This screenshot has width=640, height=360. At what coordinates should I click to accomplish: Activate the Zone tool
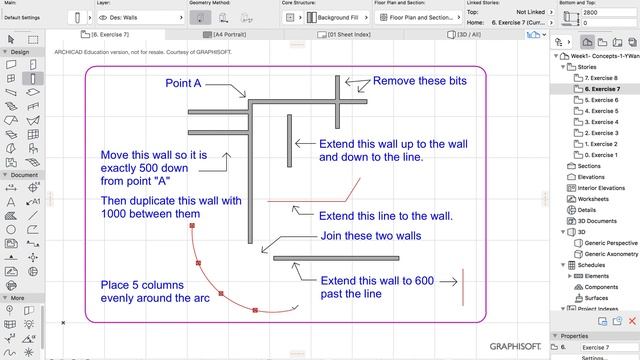click(11, 162)
